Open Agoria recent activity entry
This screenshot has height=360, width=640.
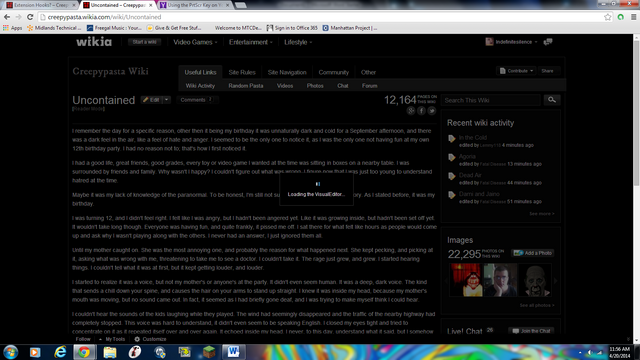click(x=467, y=156)
